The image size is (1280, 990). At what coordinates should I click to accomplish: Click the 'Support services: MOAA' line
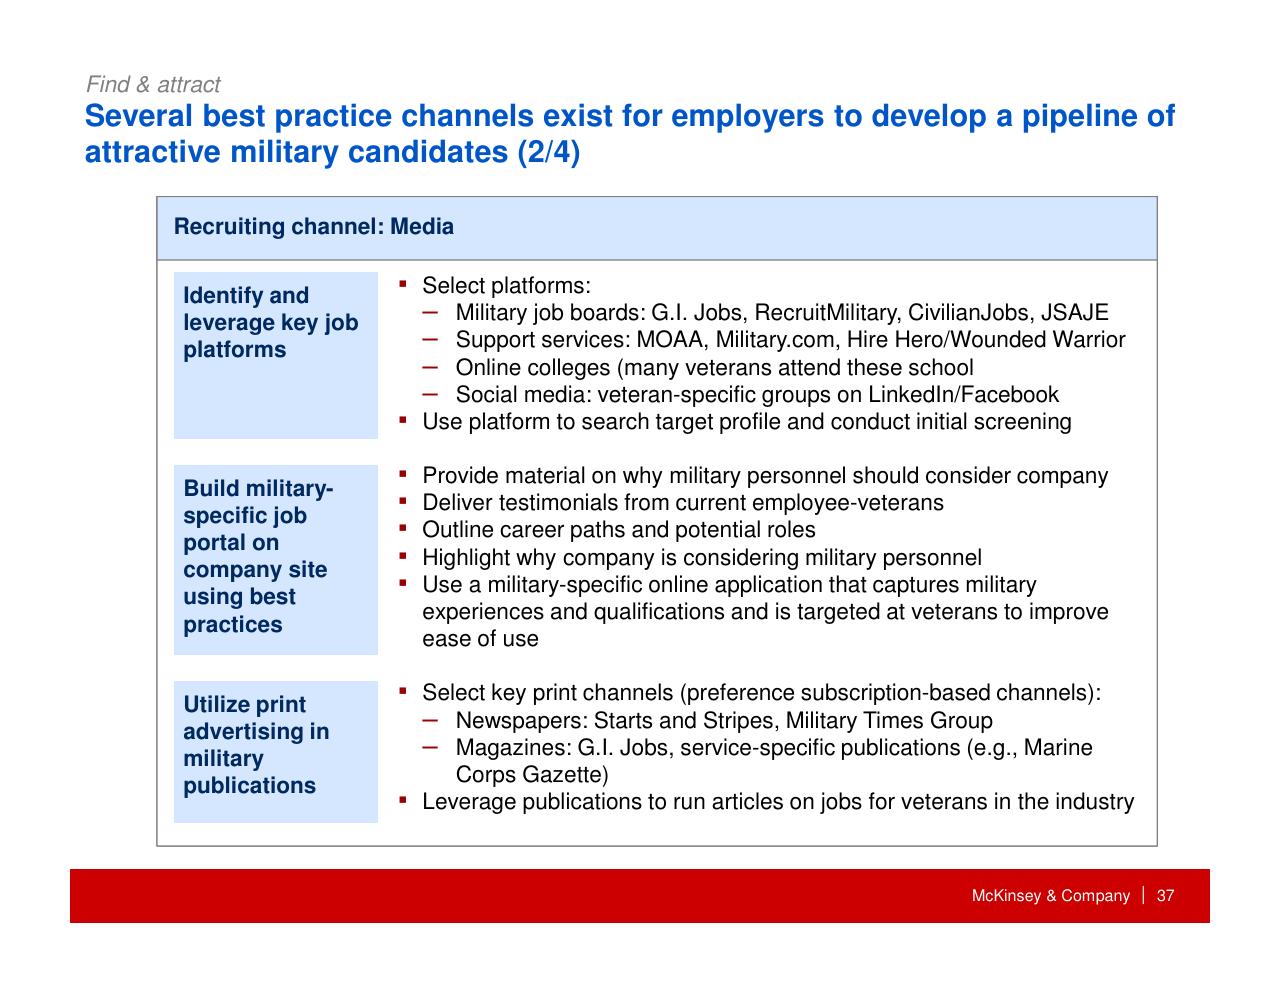790,340
